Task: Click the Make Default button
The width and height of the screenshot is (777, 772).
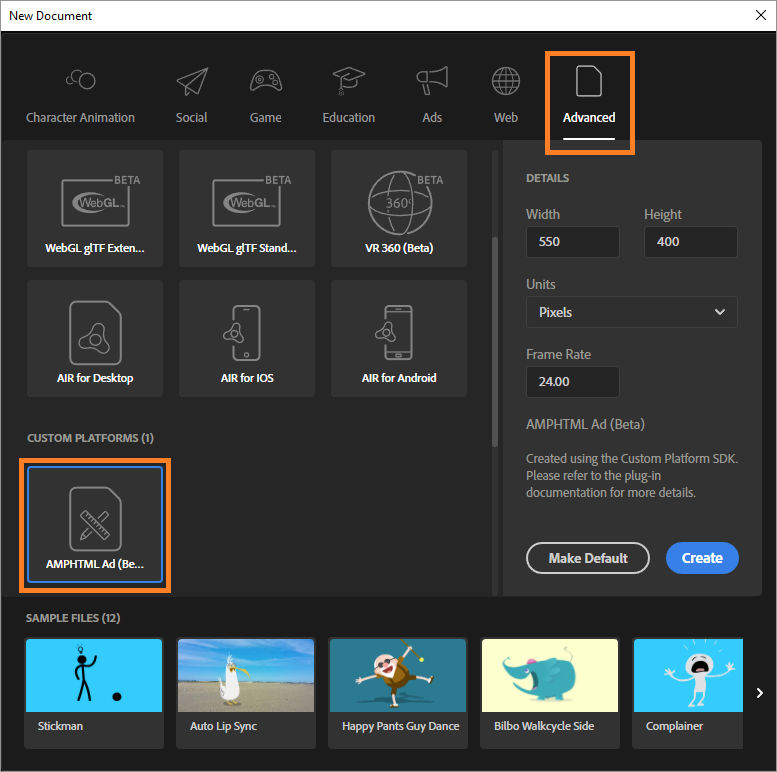Action: pyautogui.click(x=588, y=558)
